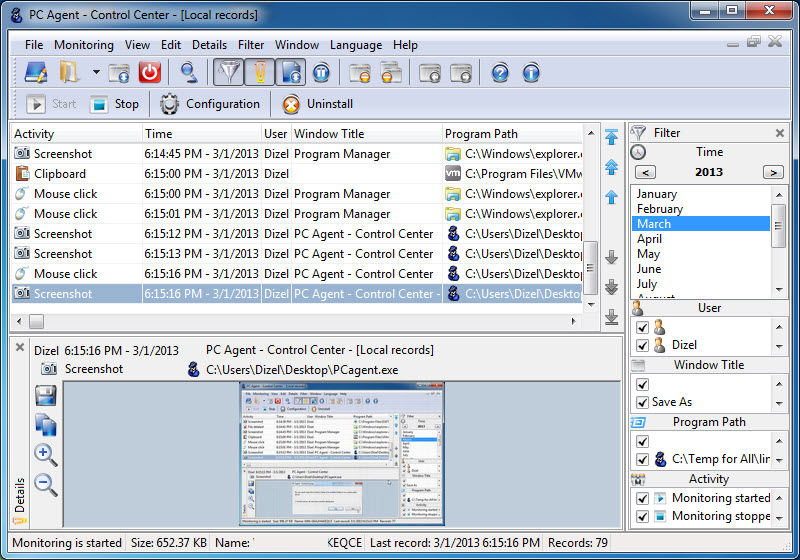This screenshot has height=560, width=800.
Task: Zoom out of screenshot preview
Action: click(x=45, y=484)
